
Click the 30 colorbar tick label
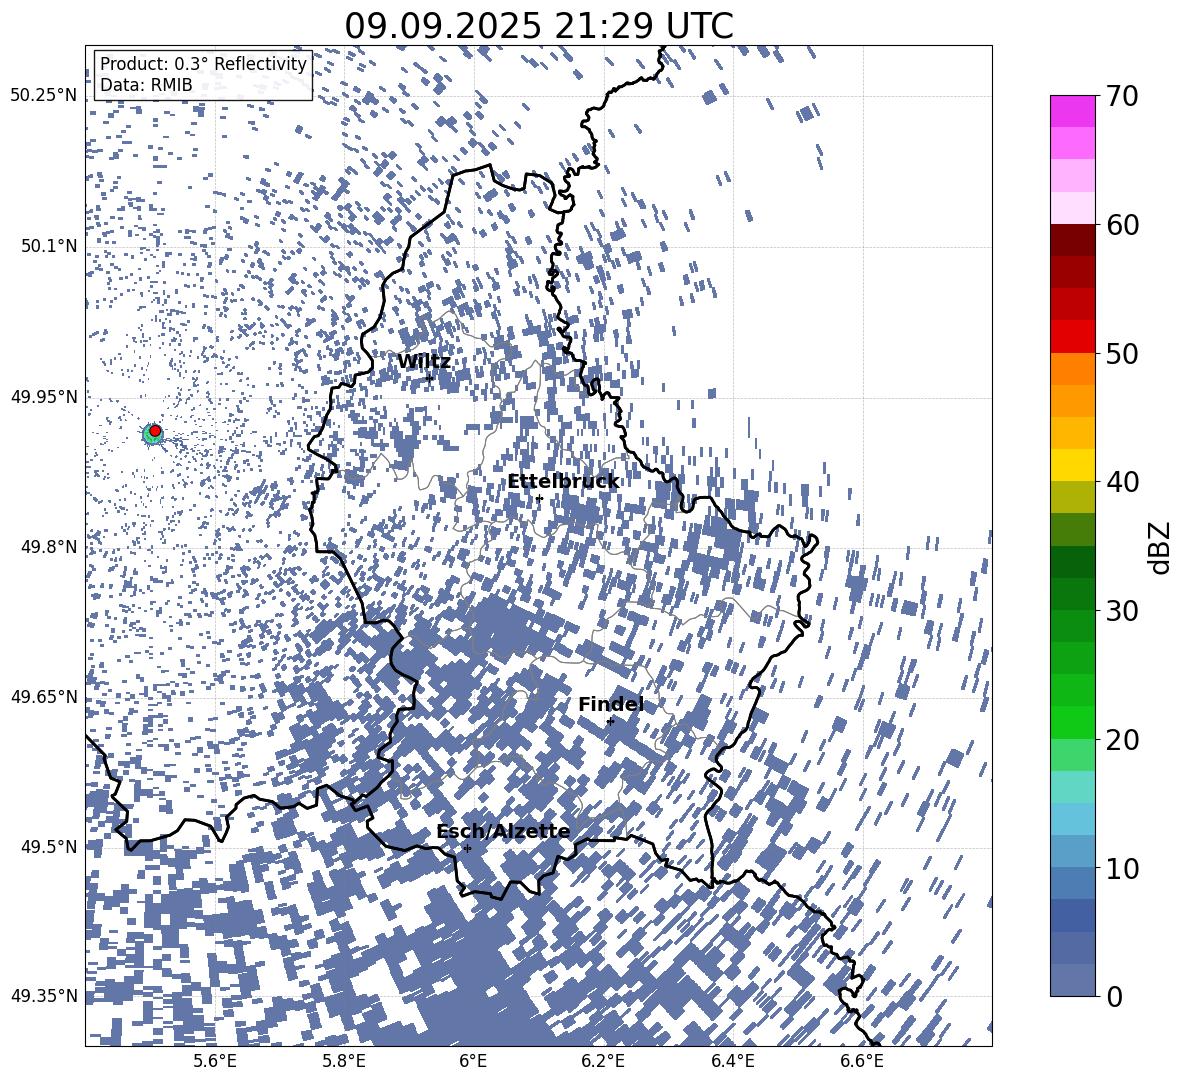click(1122, 611)
